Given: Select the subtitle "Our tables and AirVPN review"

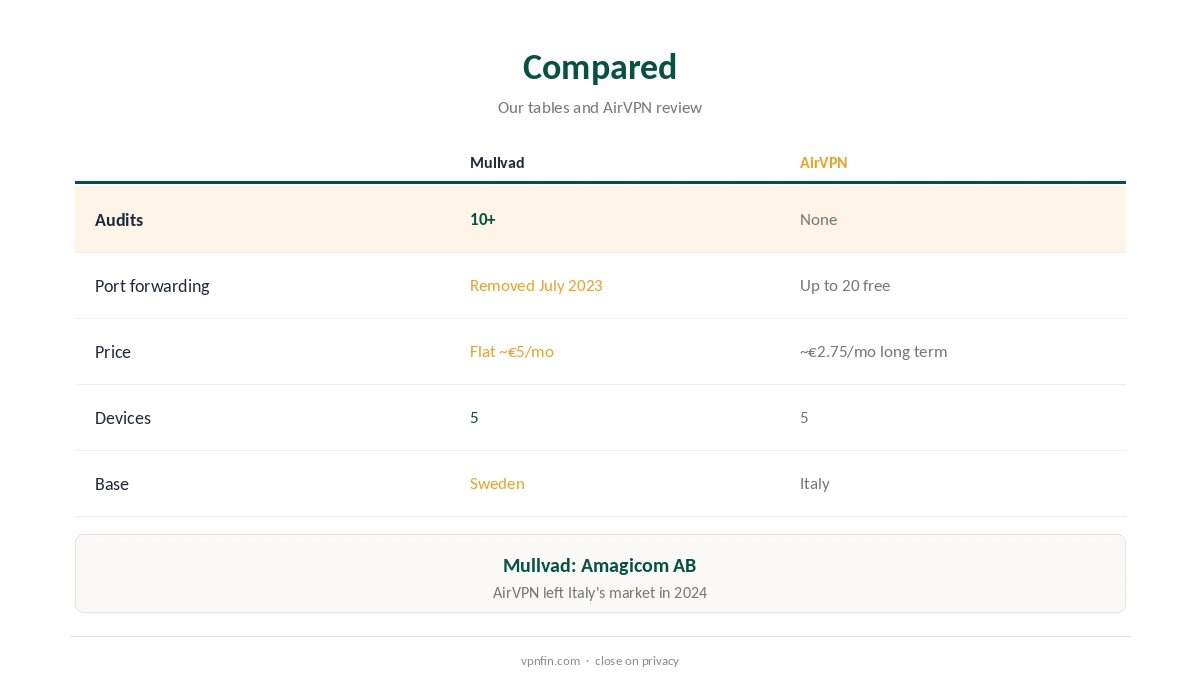Looking at the screenshot, I should click(x=600, y=107).
